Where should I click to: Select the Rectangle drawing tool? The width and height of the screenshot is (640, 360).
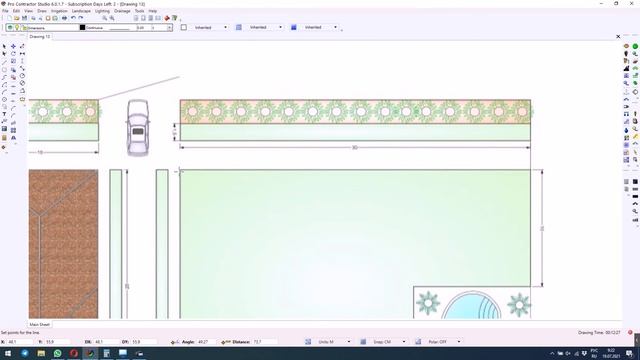(x=4, y=70)
